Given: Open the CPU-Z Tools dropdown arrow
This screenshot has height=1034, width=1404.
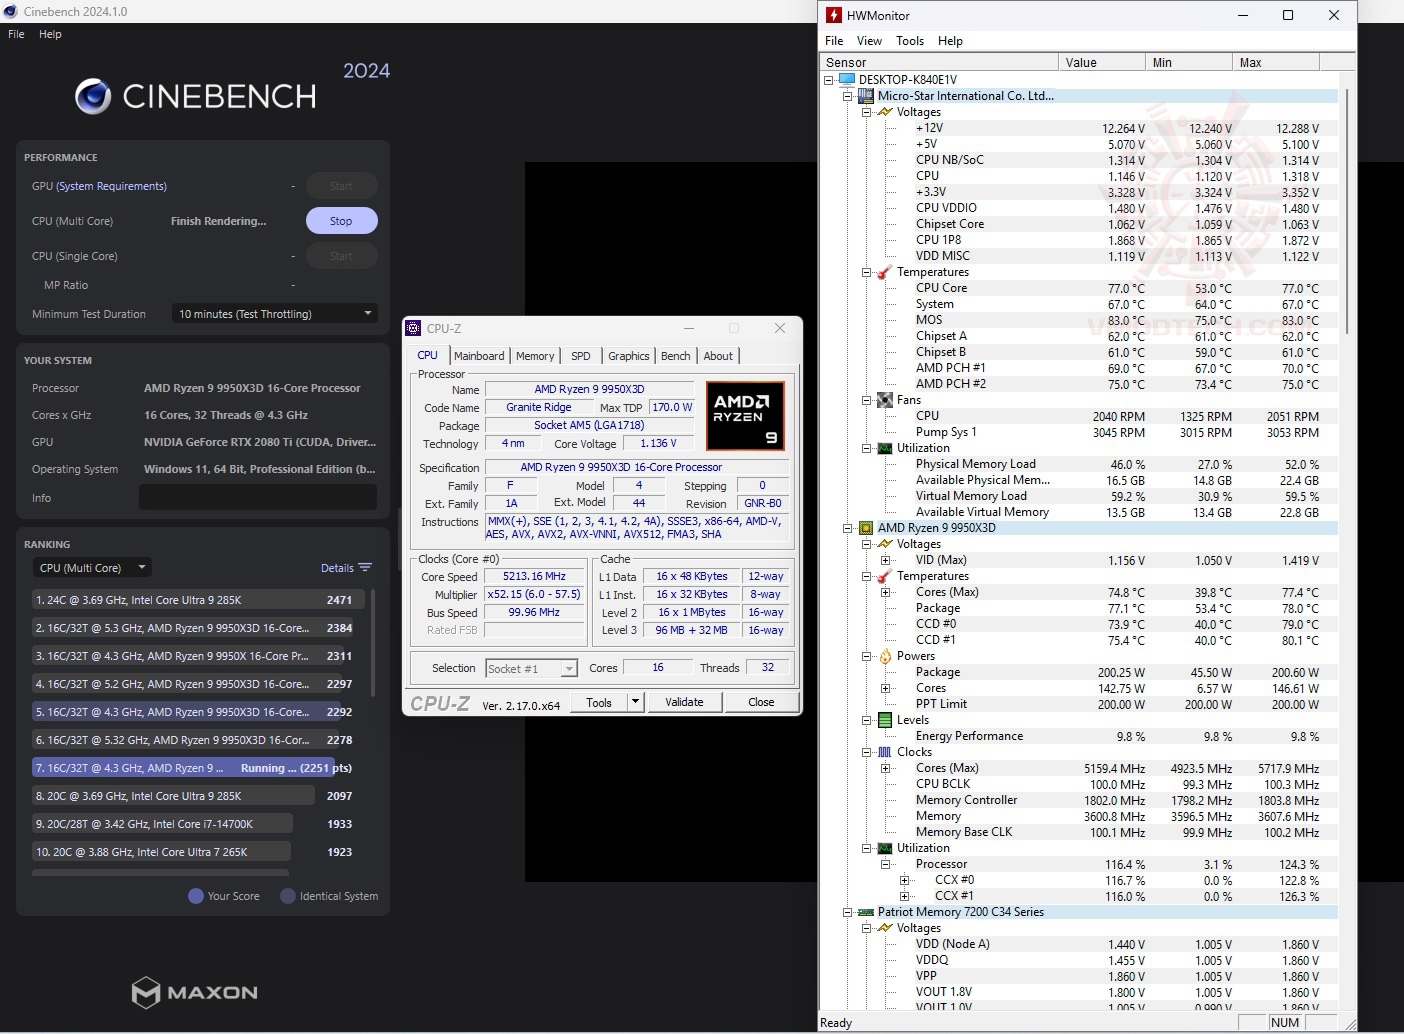Looking at the screenshot, I should [635, 702].
